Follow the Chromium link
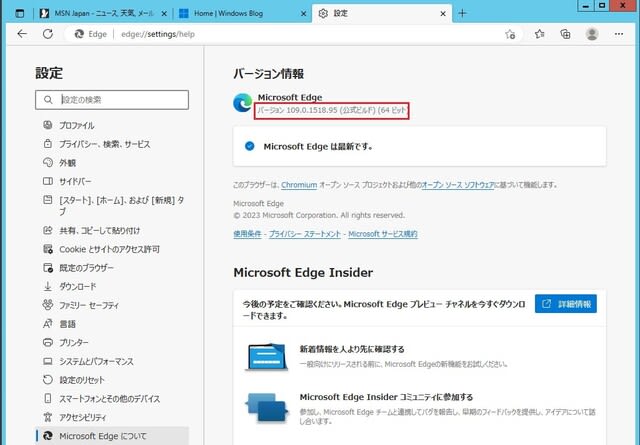 point(299,185)
